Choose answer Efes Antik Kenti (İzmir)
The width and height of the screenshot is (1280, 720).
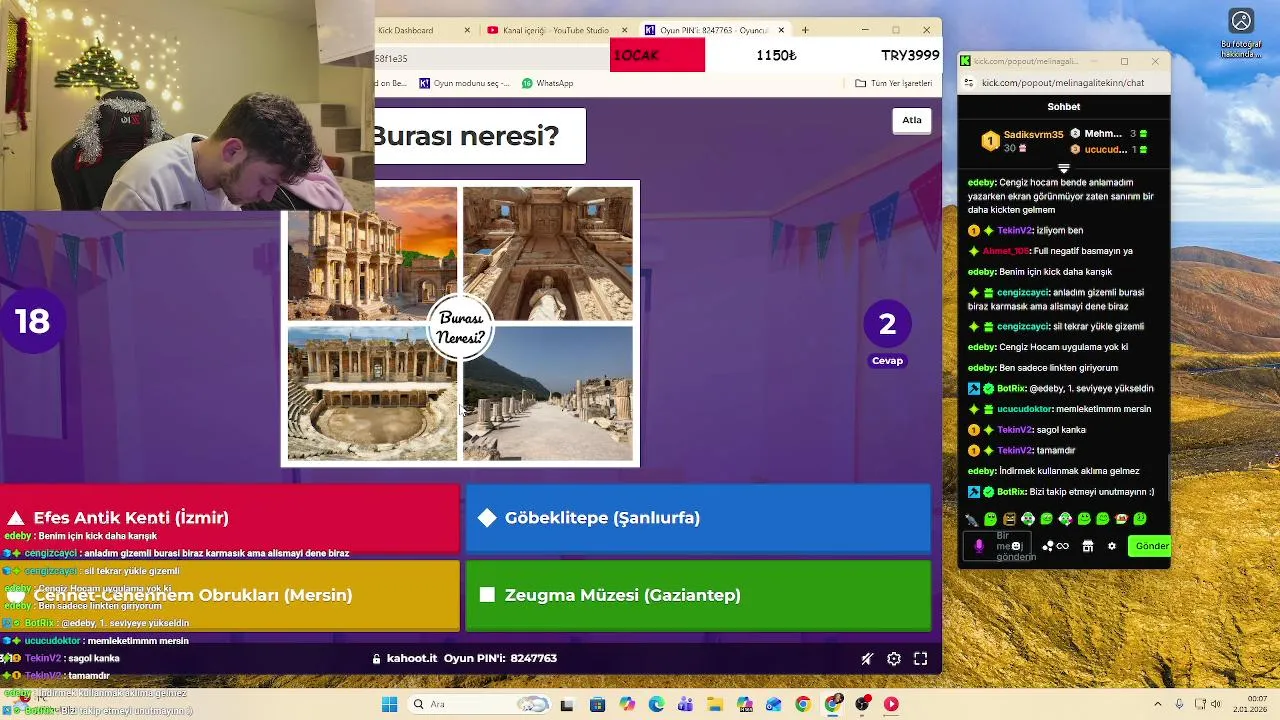(230, 518)
